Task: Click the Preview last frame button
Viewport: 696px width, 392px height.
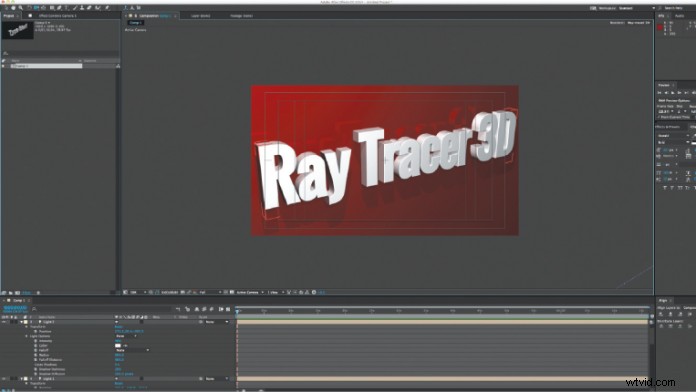Action: coord(686,92)
